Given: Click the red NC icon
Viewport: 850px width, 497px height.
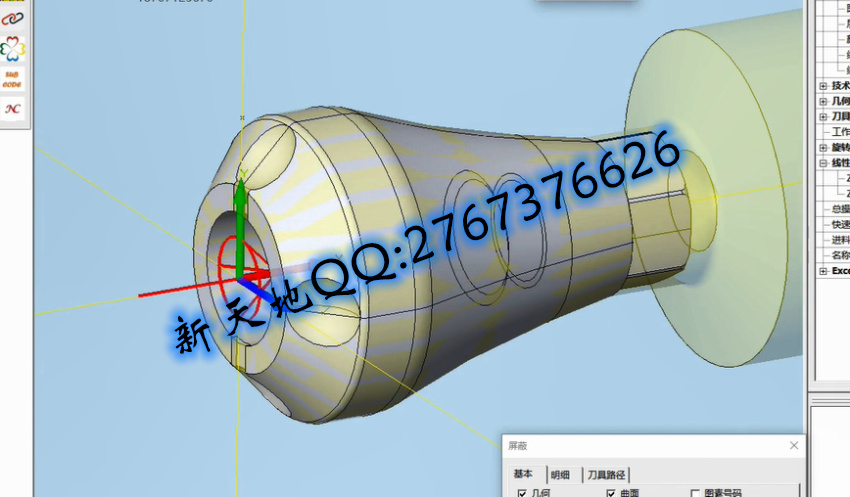Looking at the screenshot, I should [x=12, y=109].
